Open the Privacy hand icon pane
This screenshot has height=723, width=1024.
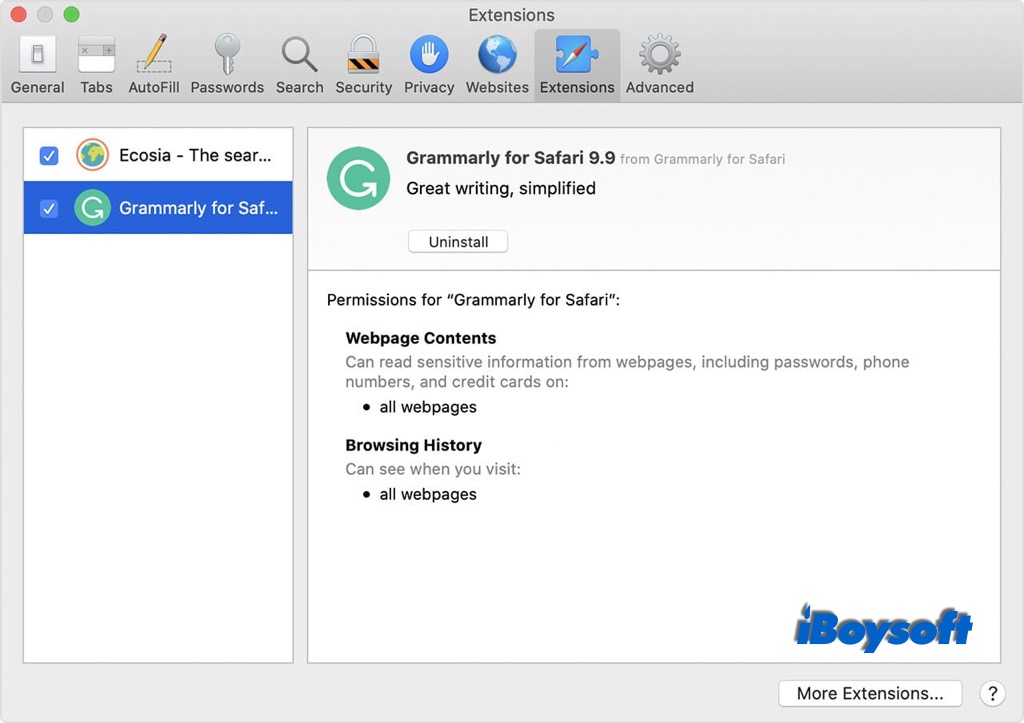pyautogui.click(x=429, y=64)
